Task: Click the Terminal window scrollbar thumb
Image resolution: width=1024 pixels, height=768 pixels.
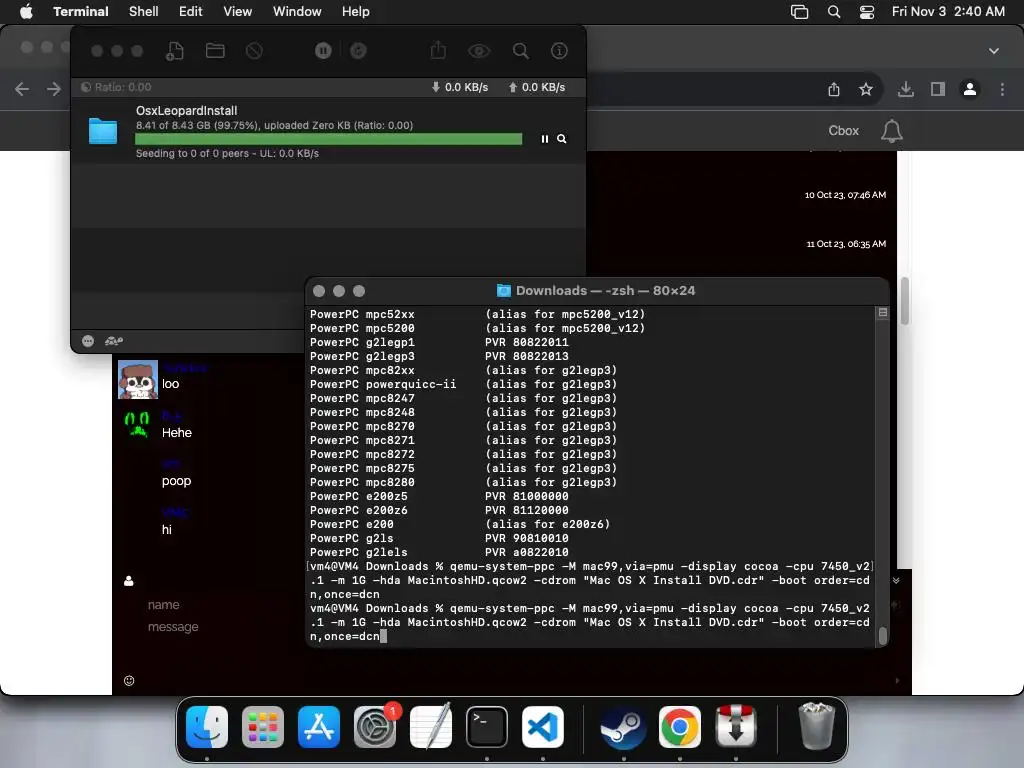Action: [x=883, y=636]
